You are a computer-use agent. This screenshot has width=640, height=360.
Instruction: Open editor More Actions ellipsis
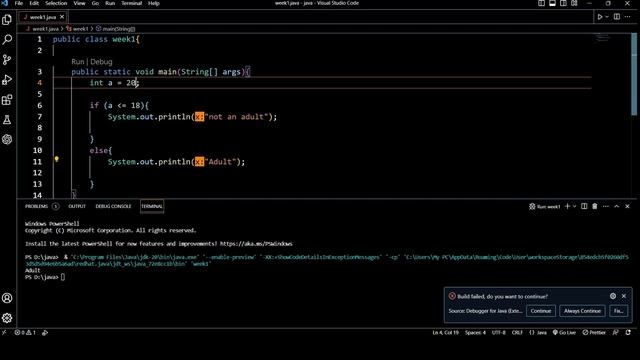pos(628,17)
